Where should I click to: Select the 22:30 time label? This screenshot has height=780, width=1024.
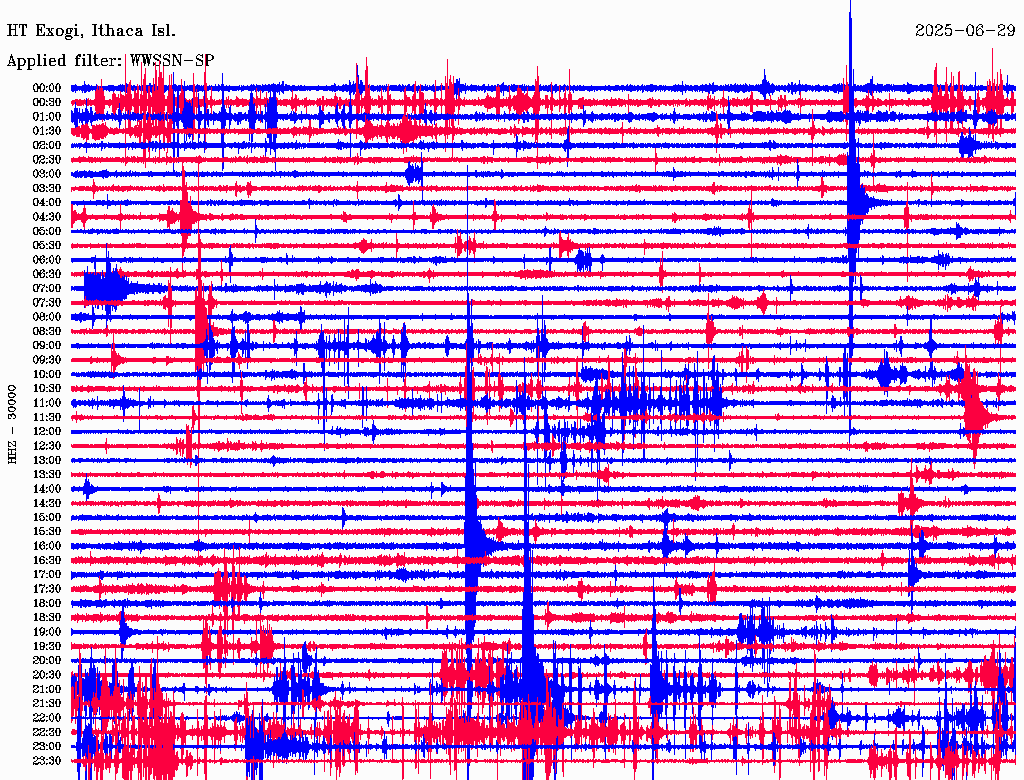[x=47, y=732]
